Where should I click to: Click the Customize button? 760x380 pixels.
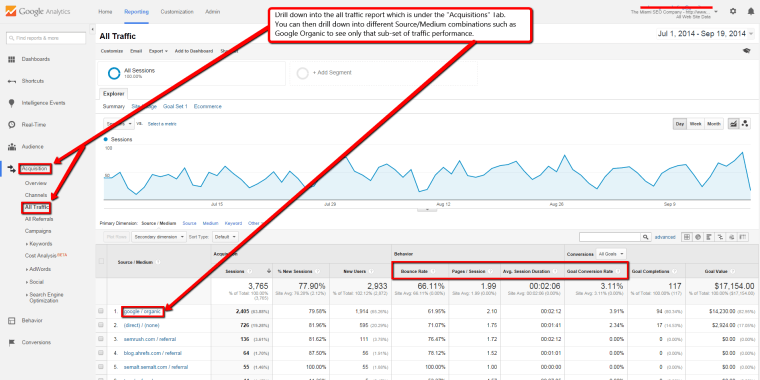click(111, 51)
